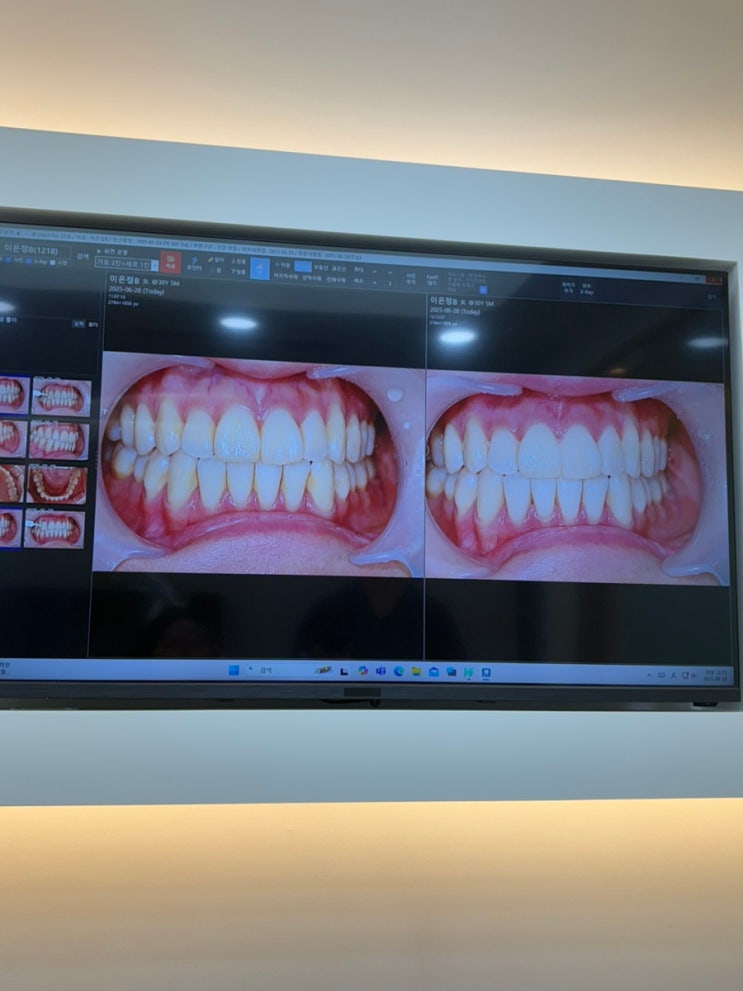Viewport: 743px width, 991px height.
Task: Close the viewer window with red X
Action: click(715, 279)
